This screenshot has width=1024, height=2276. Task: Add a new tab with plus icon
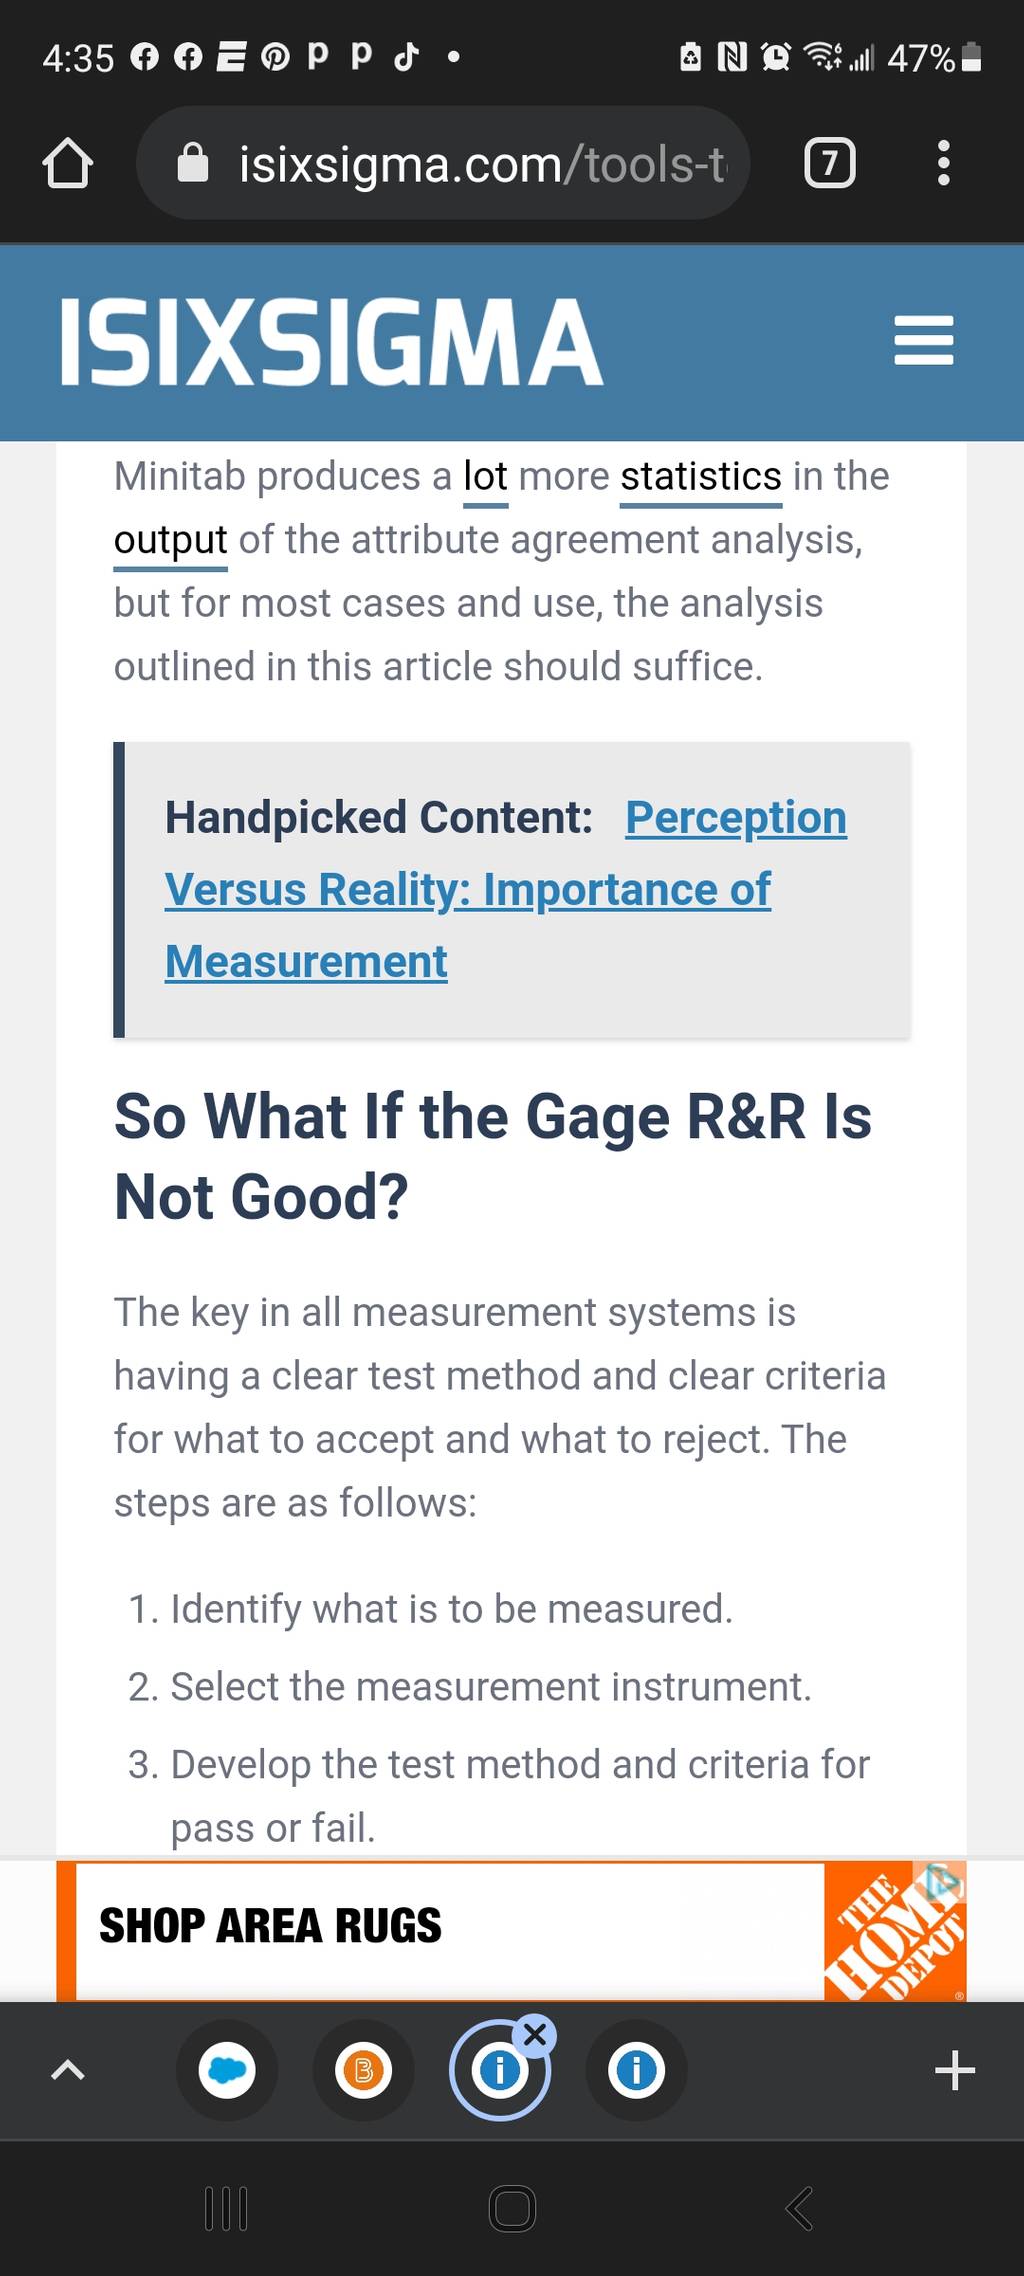click(955, 2069)
